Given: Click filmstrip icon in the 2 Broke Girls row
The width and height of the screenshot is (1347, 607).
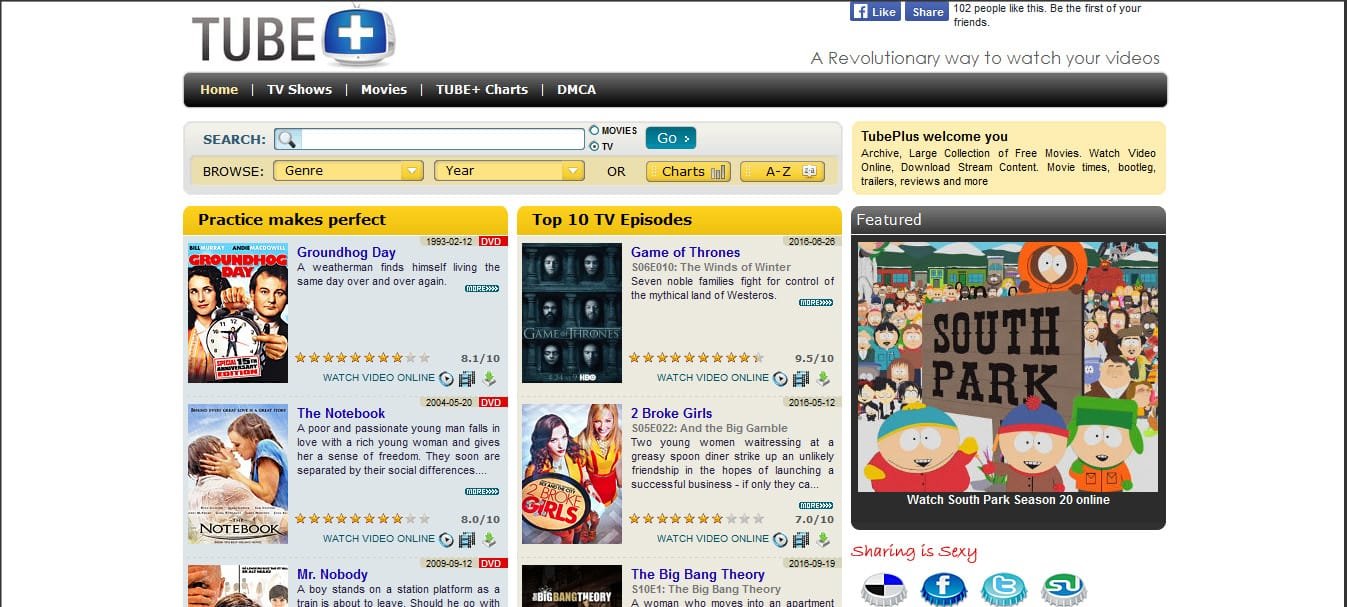Looking at the screenshot, I should click(800, 539).
